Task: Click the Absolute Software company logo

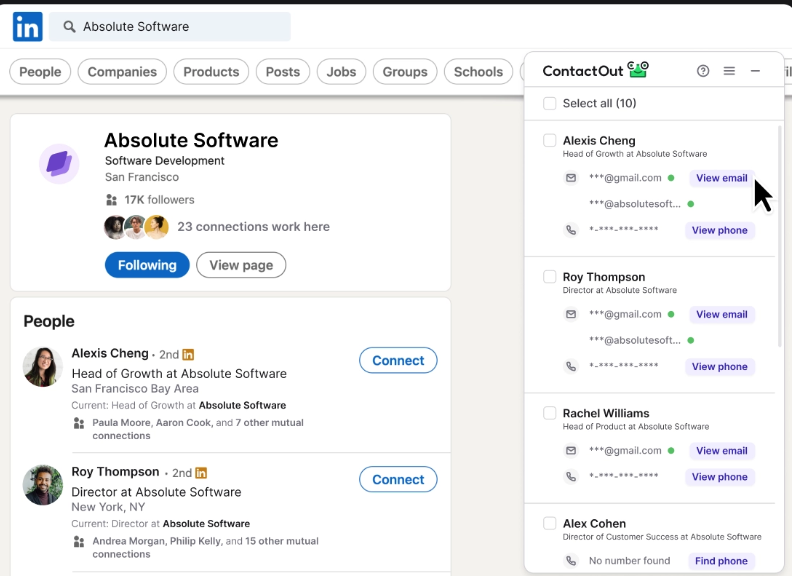Action: click(x=59, y=164)
